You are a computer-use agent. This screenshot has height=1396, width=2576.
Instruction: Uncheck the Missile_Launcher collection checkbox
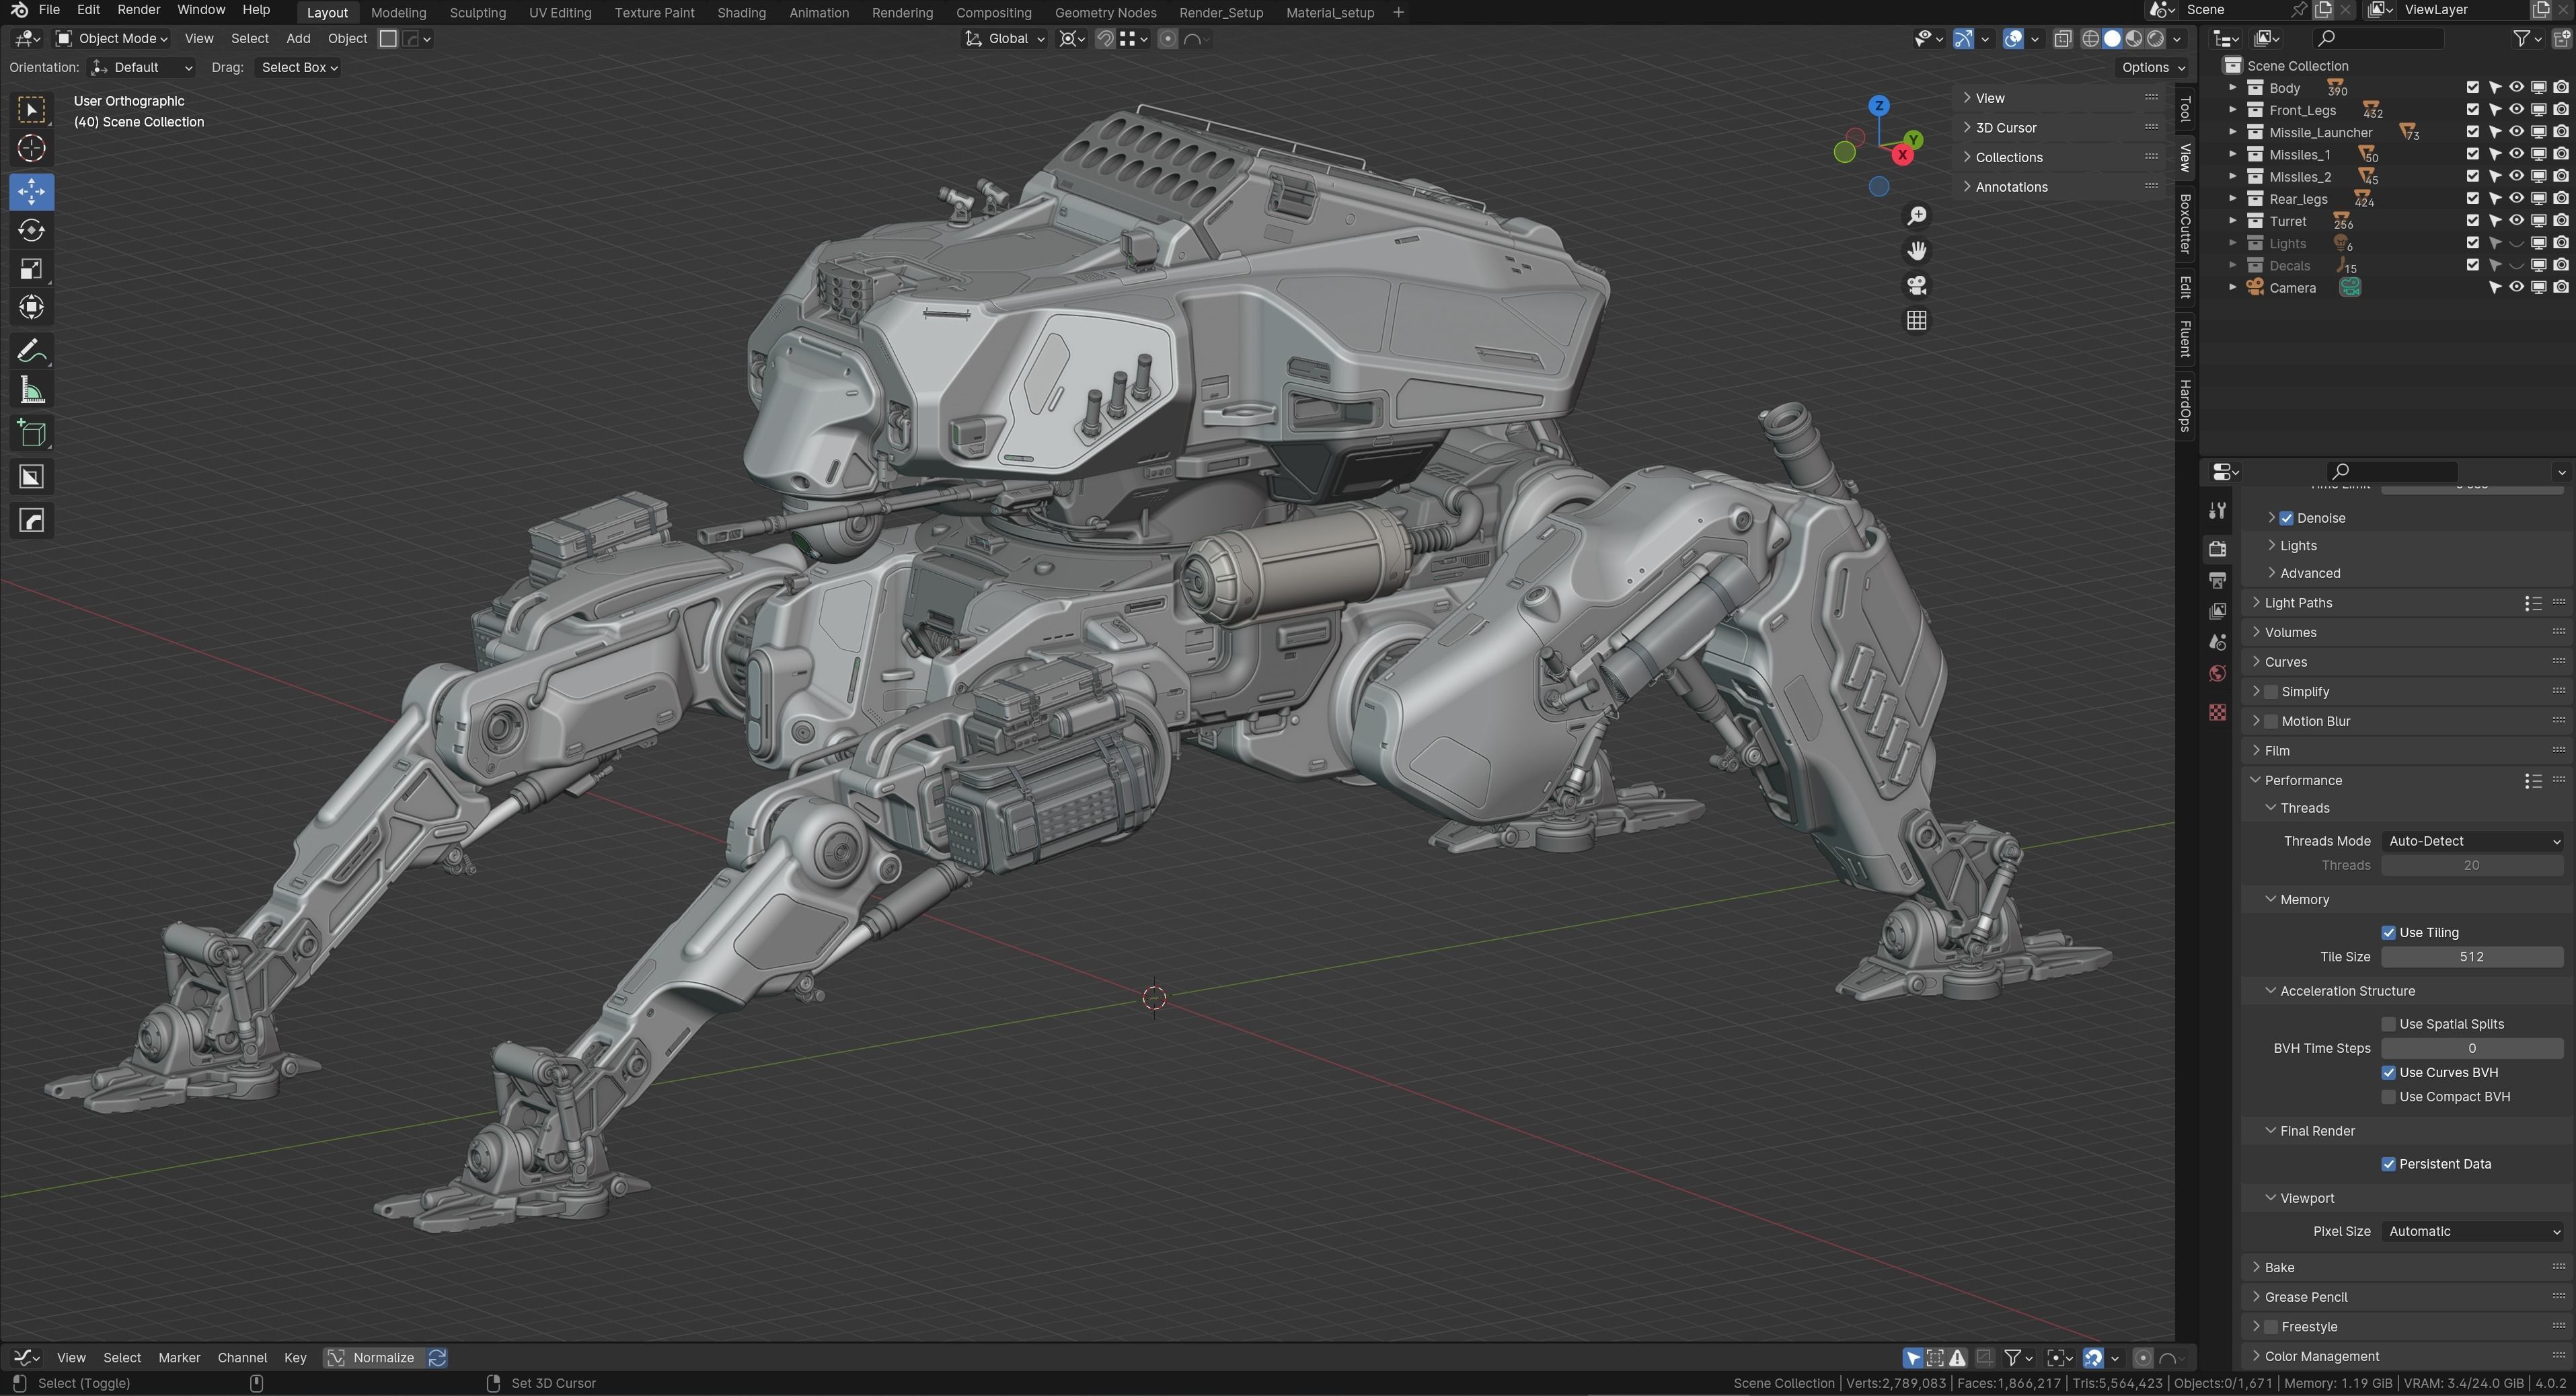point(2472,132)
